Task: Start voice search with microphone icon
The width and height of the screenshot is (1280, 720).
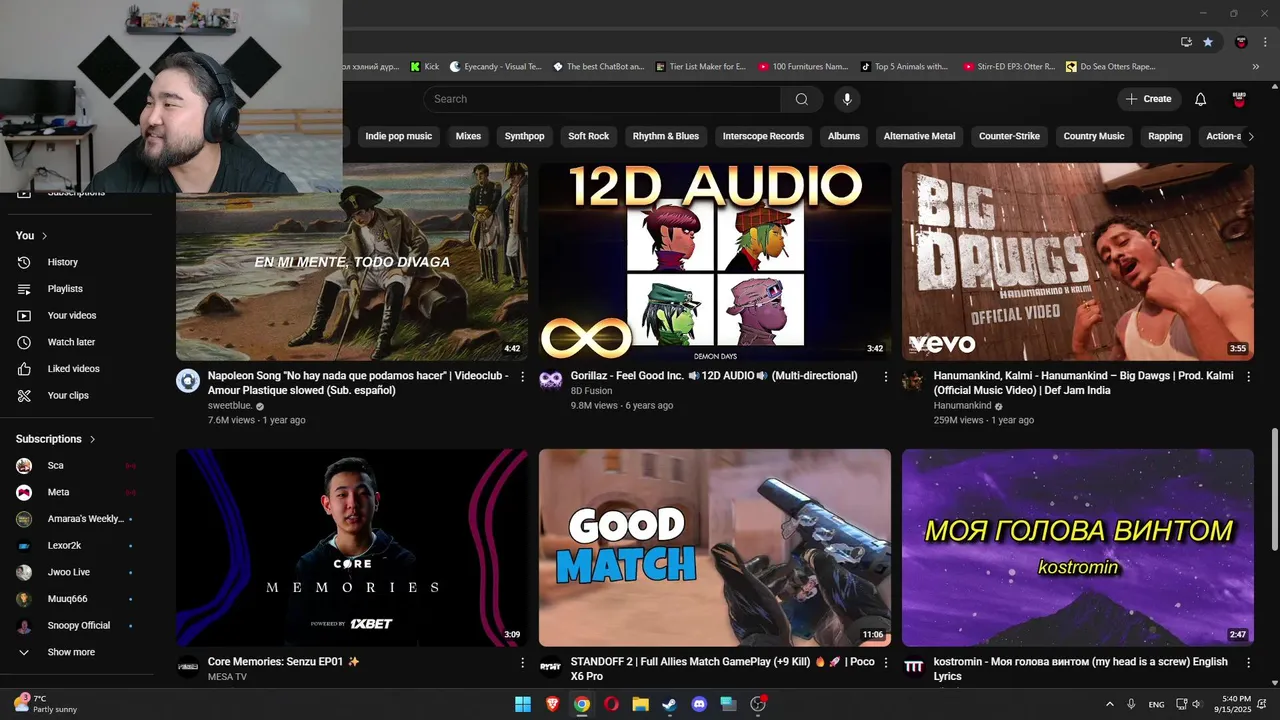Action: [x=847, y=99]
